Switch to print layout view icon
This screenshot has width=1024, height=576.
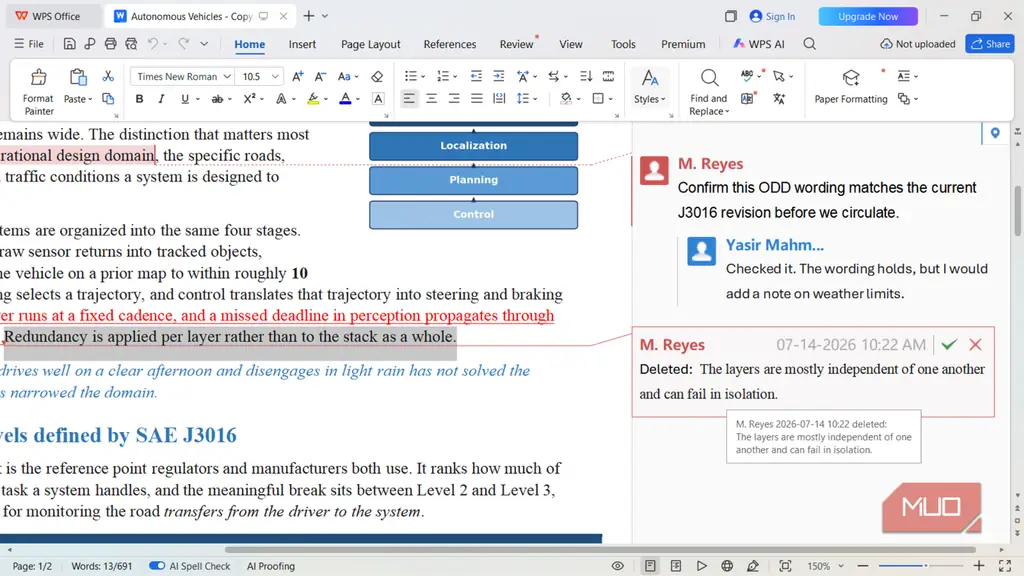[x=650, y=566]
